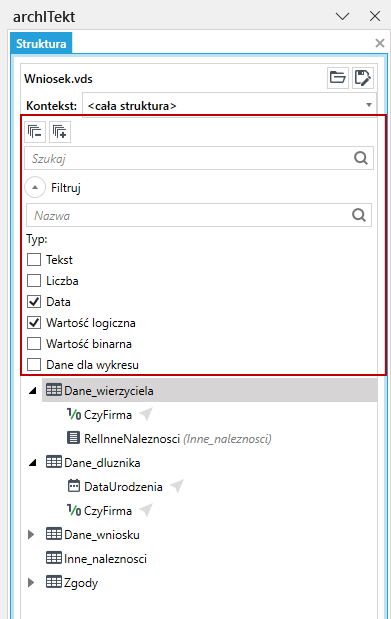Close the Struktura tab
The height and width of the screenshot is (619, 391).
[380, 43]
